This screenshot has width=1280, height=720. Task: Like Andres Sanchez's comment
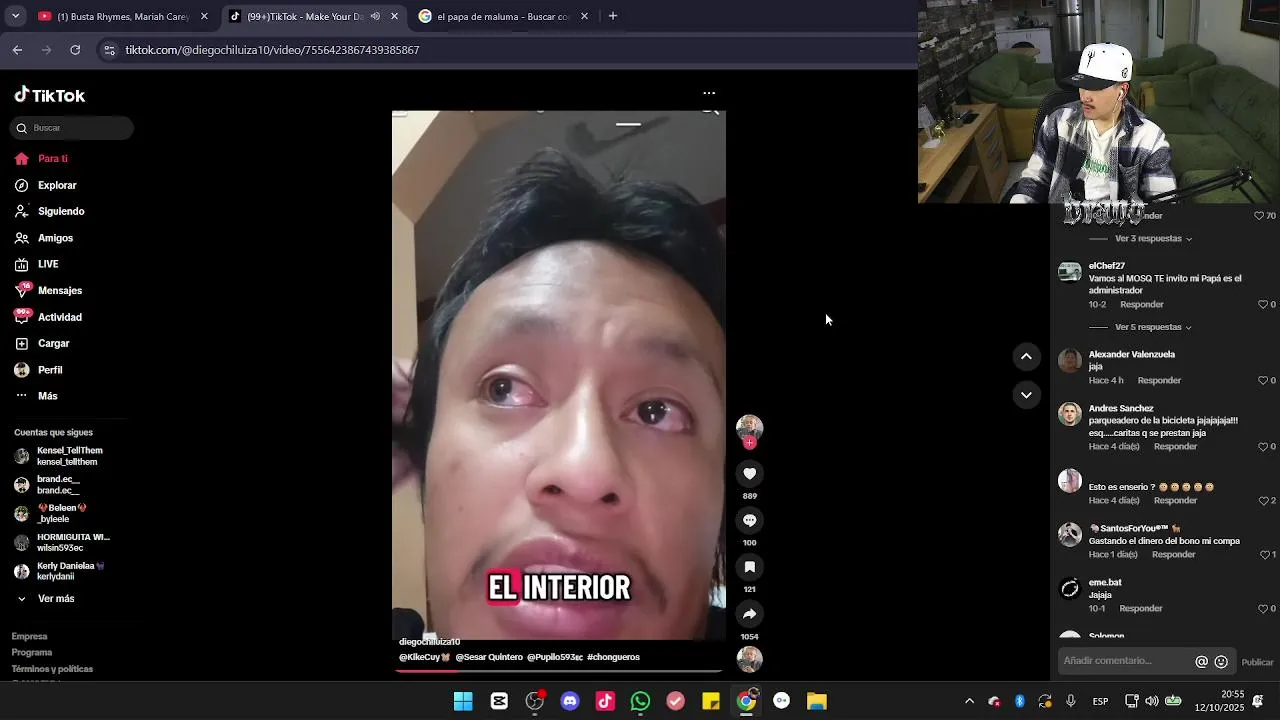[1262, 447]
